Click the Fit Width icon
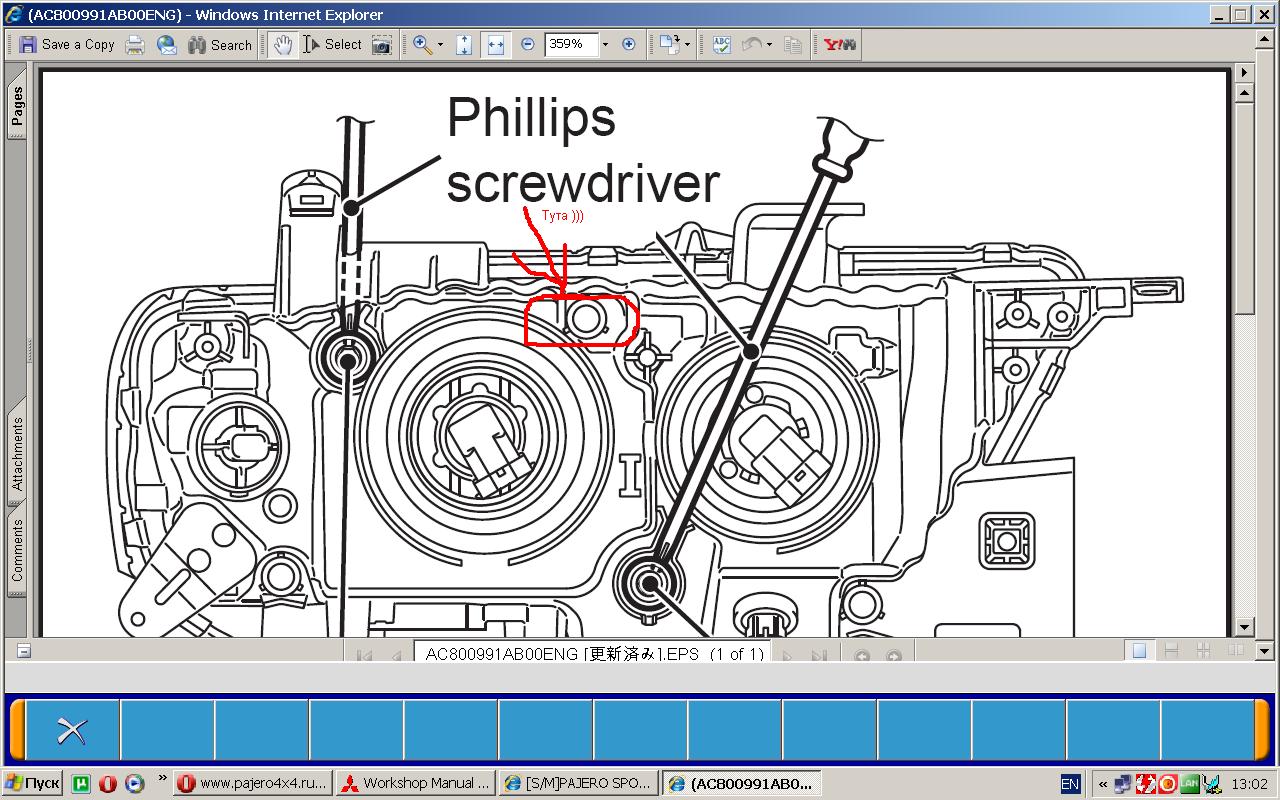This screenshot has height=800, width=1280. (x=495, y=44)
